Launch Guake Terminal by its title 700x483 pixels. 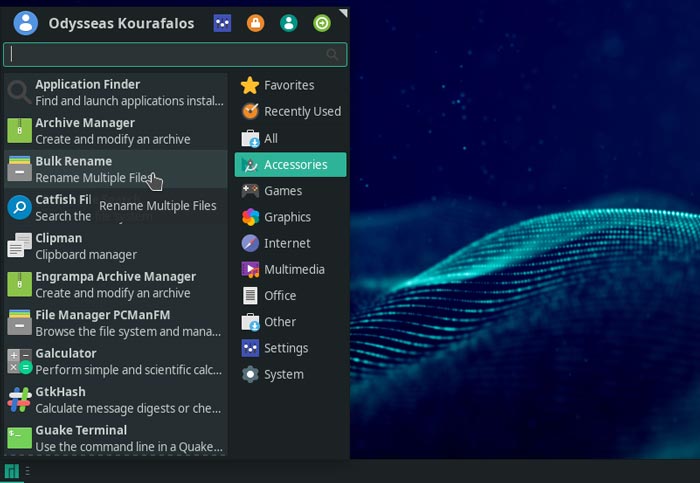81,430
